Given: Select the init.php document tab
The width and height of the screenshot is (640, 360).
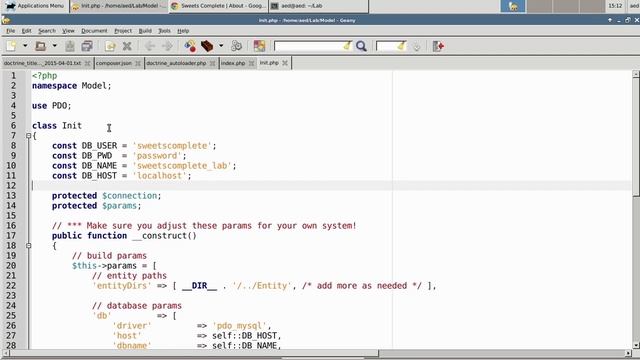Looking at the screenshot, I should (x=269, y=63).
